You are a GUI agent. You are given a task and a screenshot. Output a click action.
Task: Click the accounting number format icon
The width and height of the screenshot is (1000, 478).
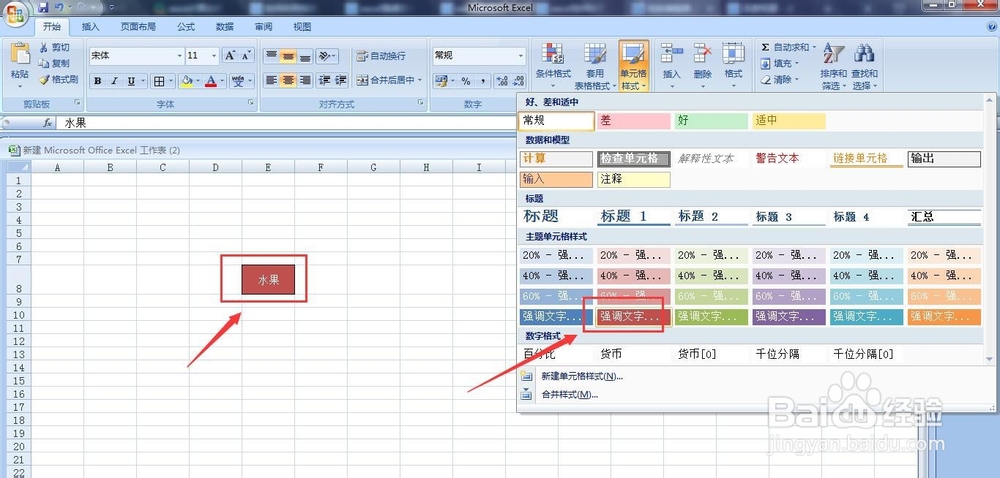[x=440, y=81]
